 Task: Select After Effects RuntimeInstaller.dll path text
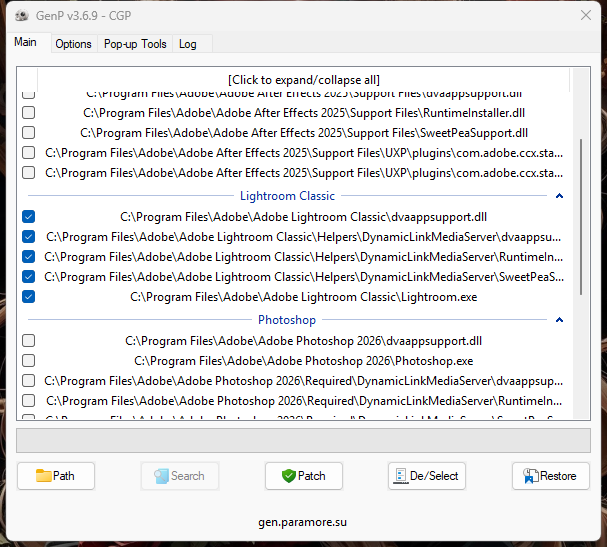[304, 113]
